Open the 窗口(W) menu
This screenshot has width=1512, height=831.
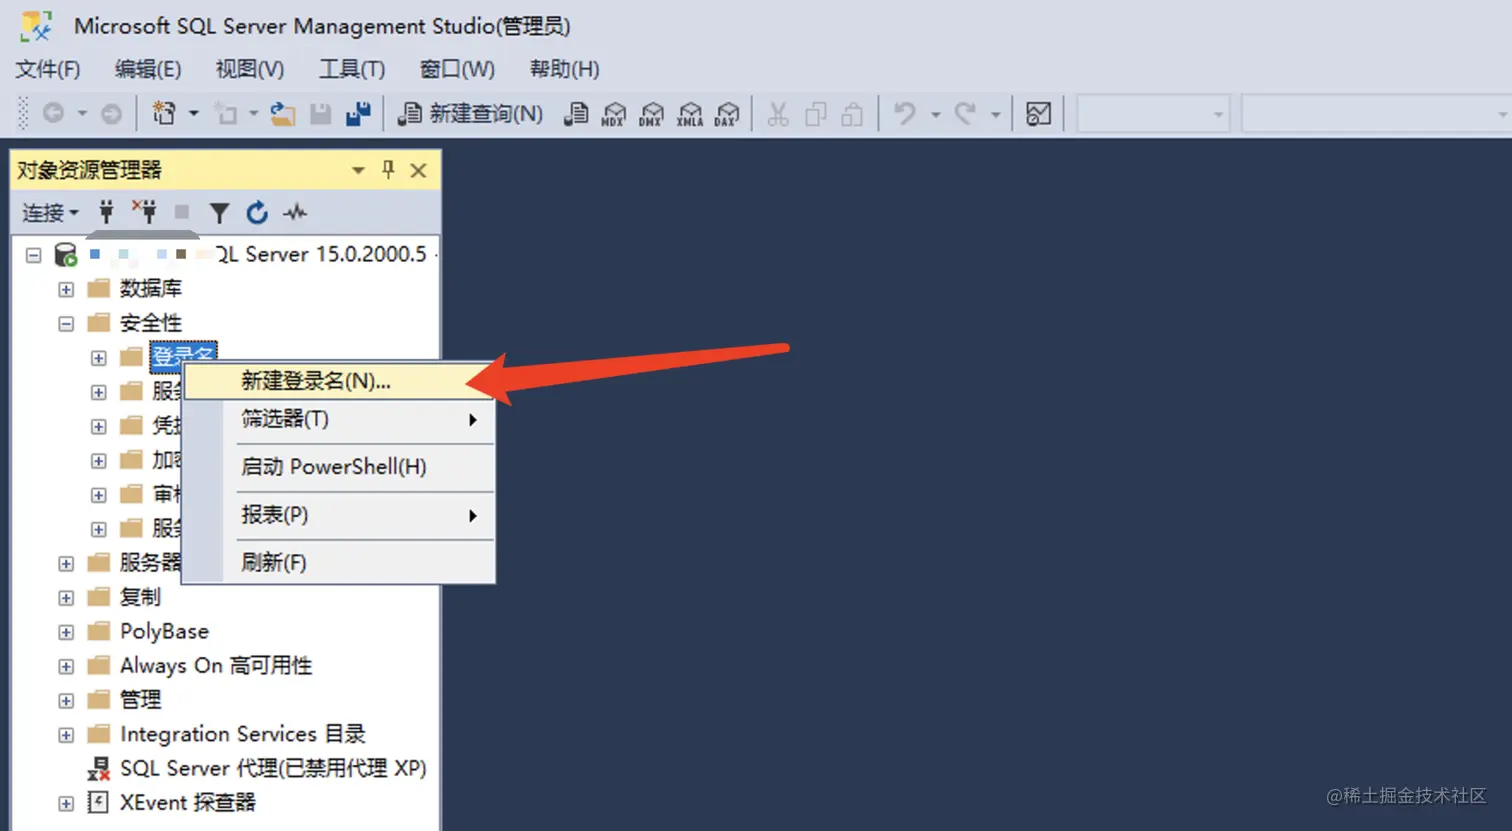pos(457,69)
